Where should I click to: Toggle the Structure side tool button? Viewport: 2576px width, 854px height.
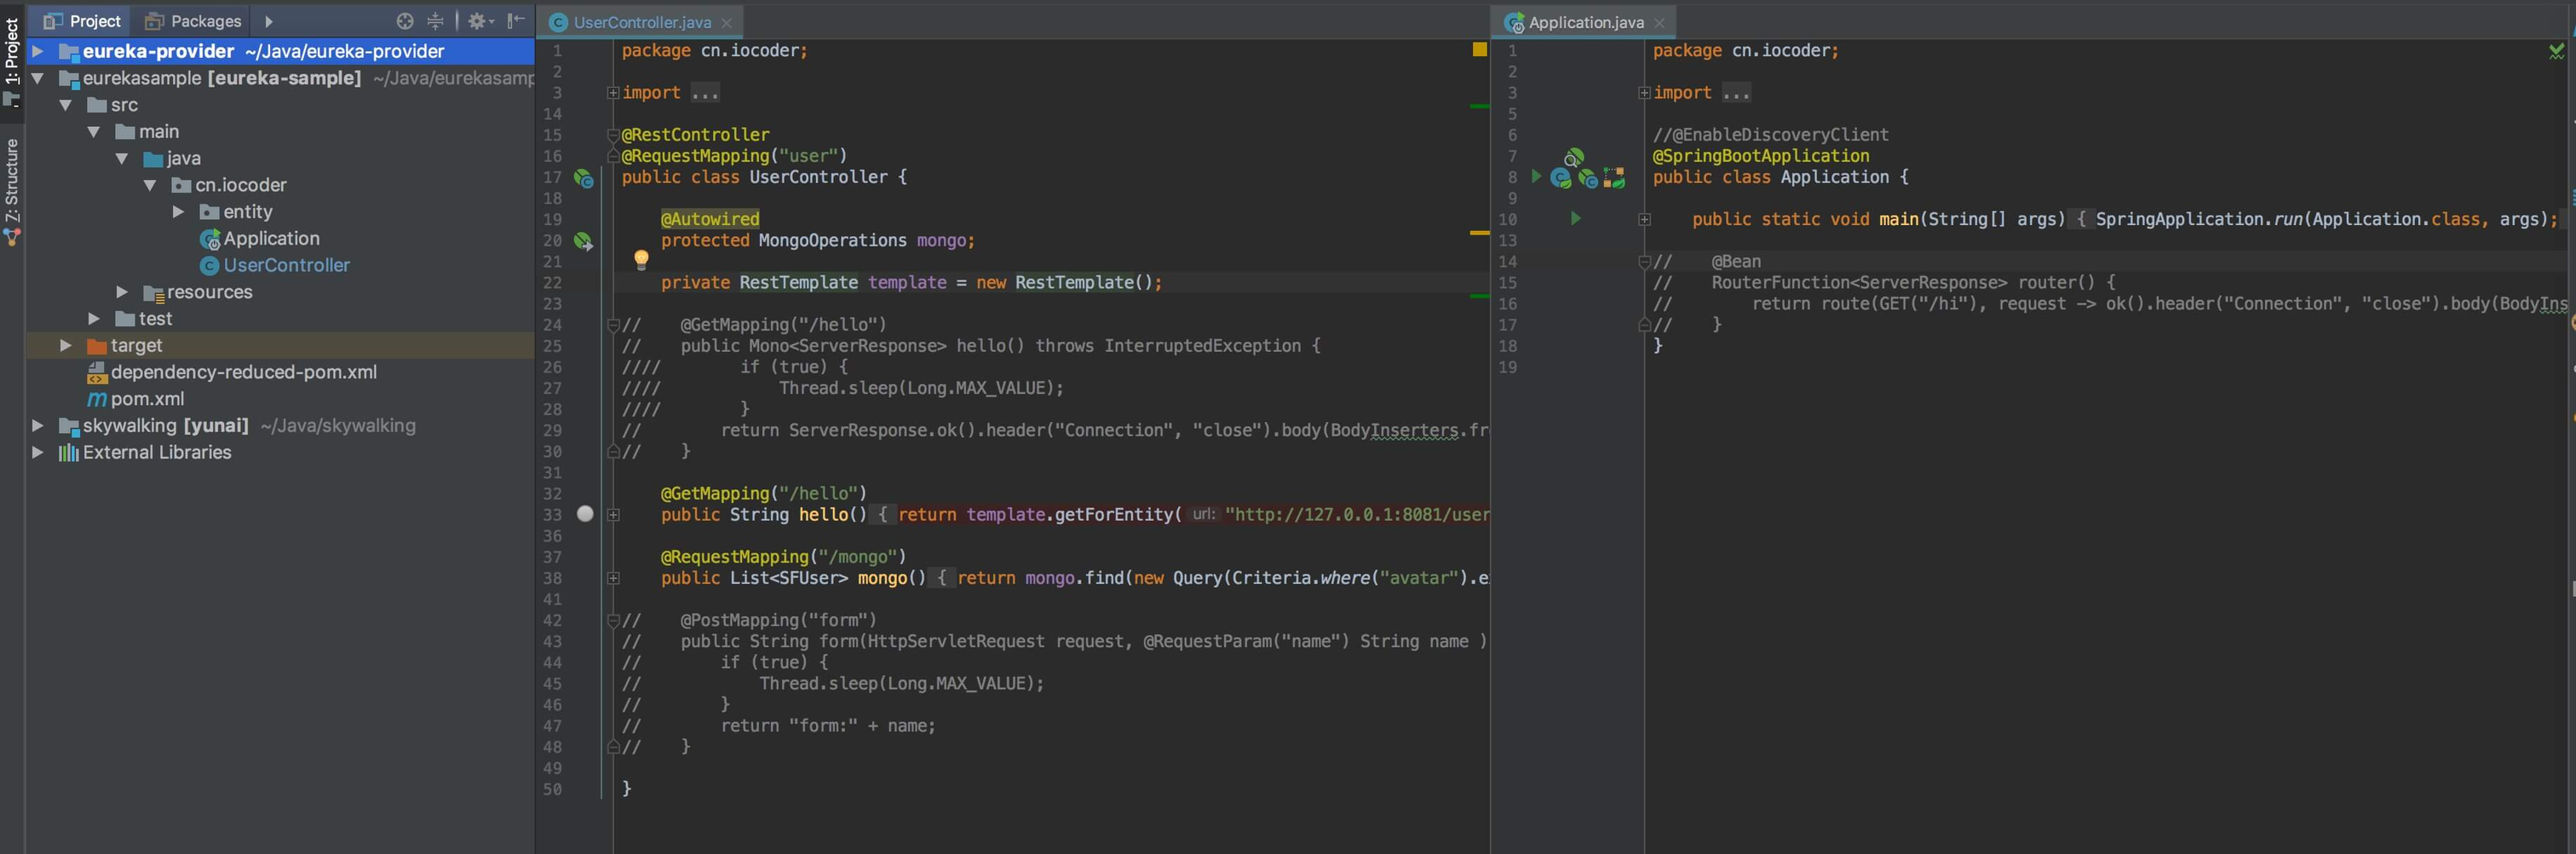[x=12, y=190]
